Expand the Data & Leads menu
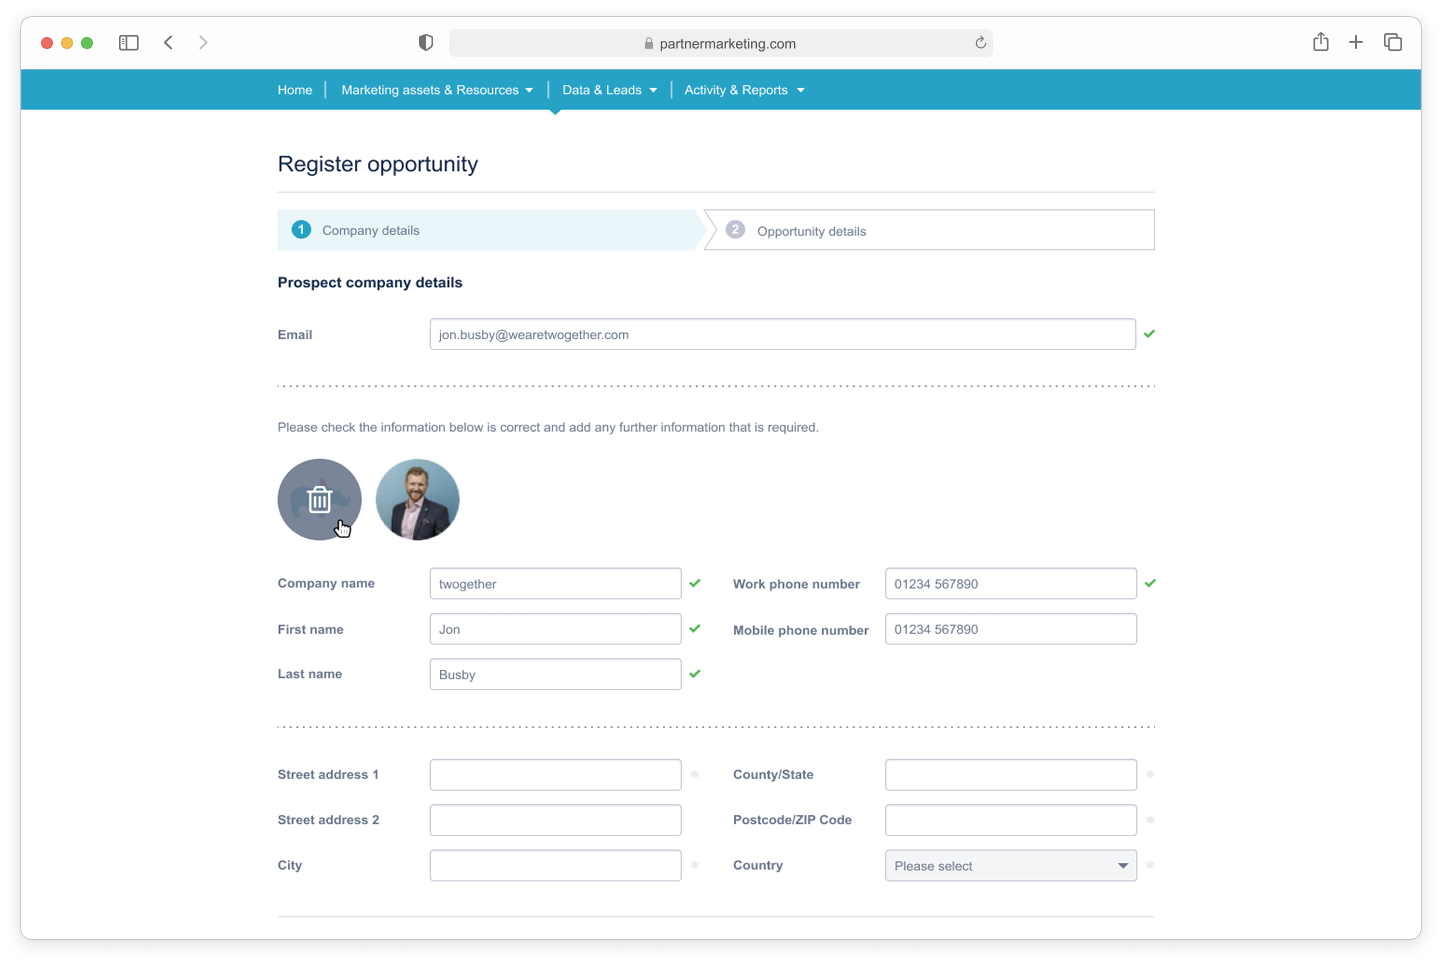 tap(609, 90)
